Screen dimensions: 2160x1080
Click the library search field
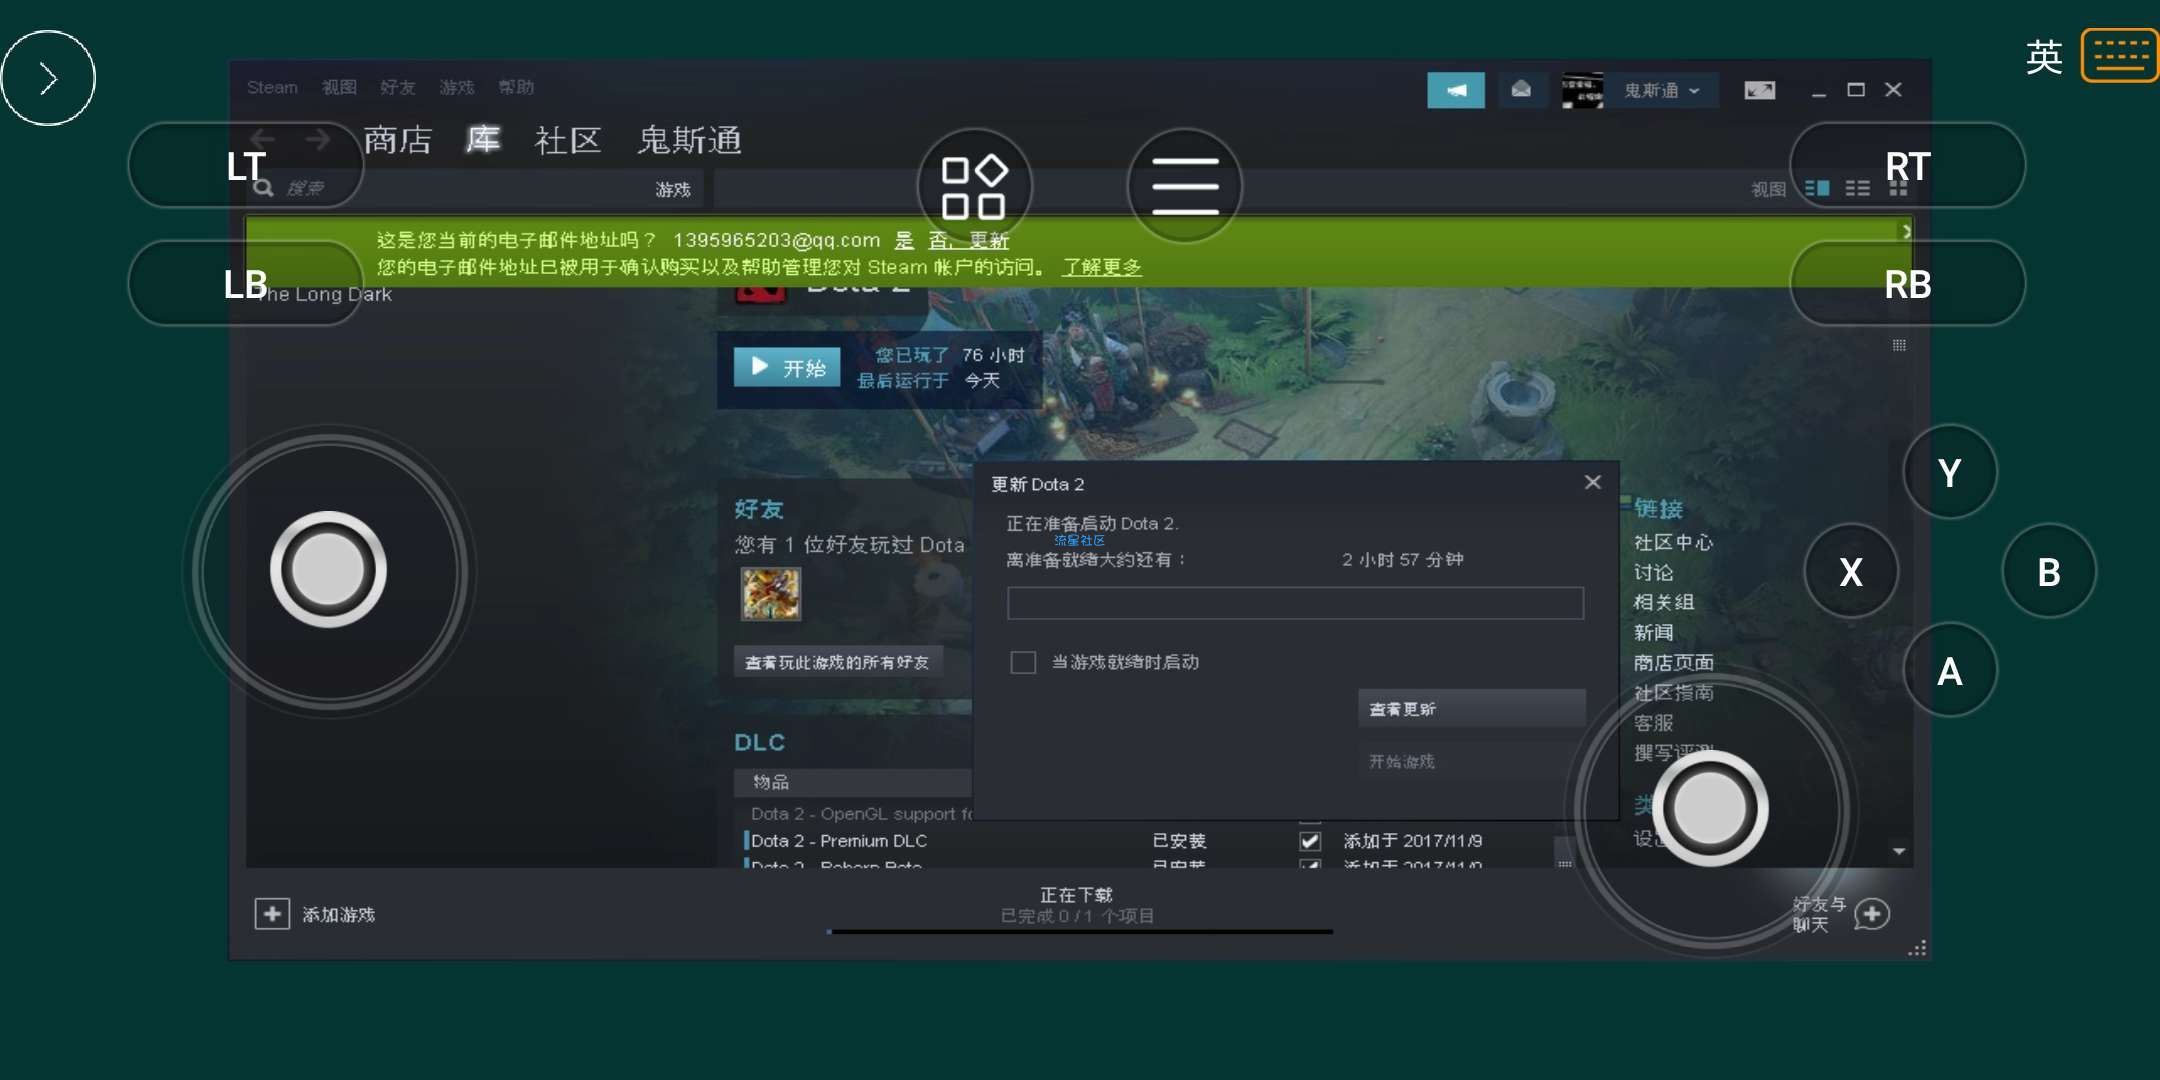440,188
